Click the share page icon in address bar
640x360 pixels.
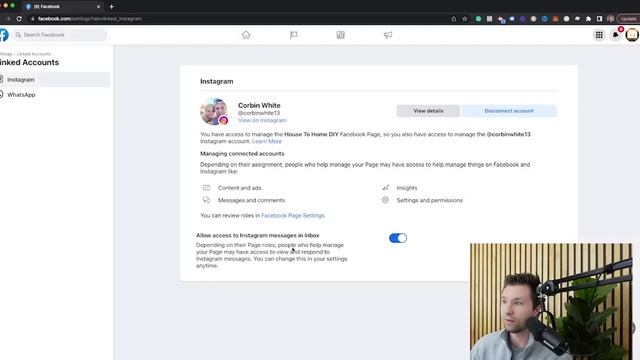coord(453,19)
